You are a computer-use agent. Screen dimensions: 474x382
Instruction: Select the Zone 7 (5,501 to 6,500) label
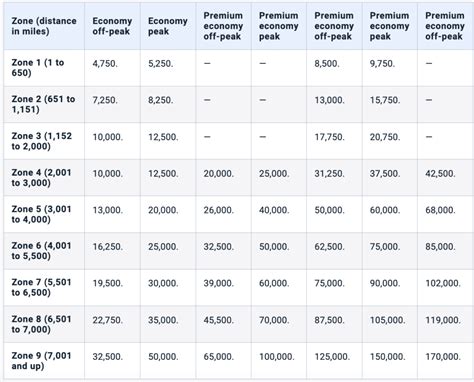point(41,287)
